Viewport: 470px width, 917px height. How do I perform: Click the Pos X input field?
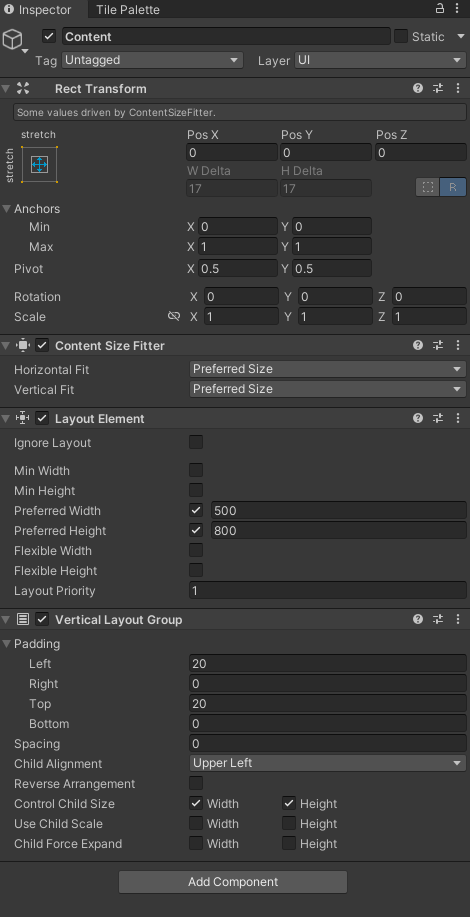[231, 153]
